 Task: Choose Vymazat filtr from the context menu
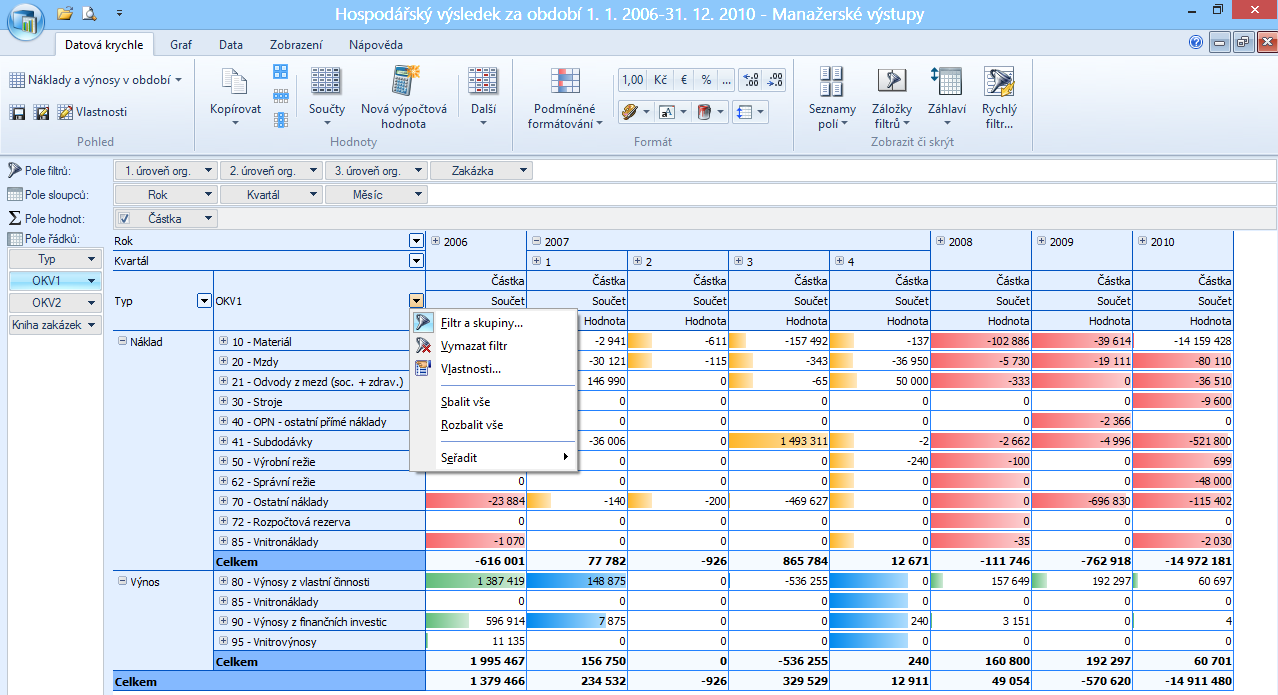pos(494,346)
